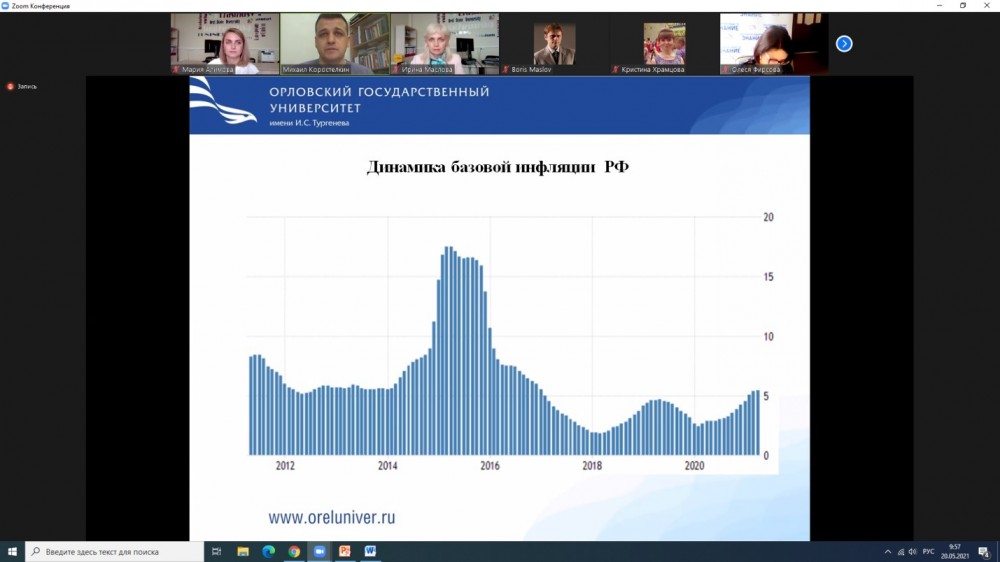Select Михаил Коростелкин's video thumbnail

coord(334,43)
